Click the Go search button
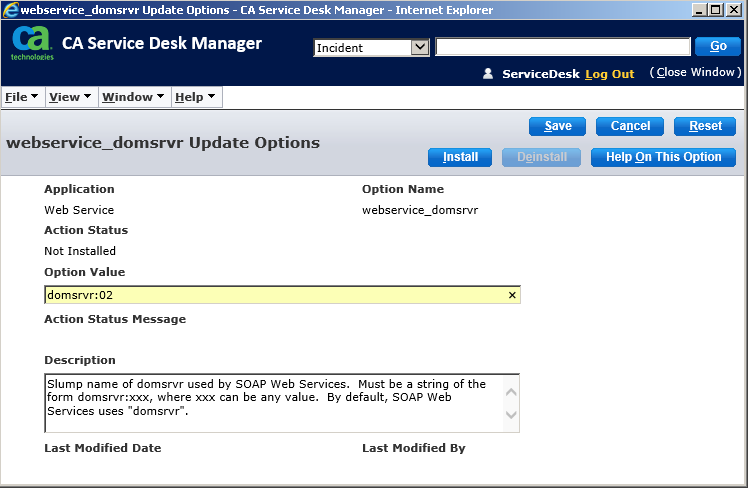 tap(717, 46)
